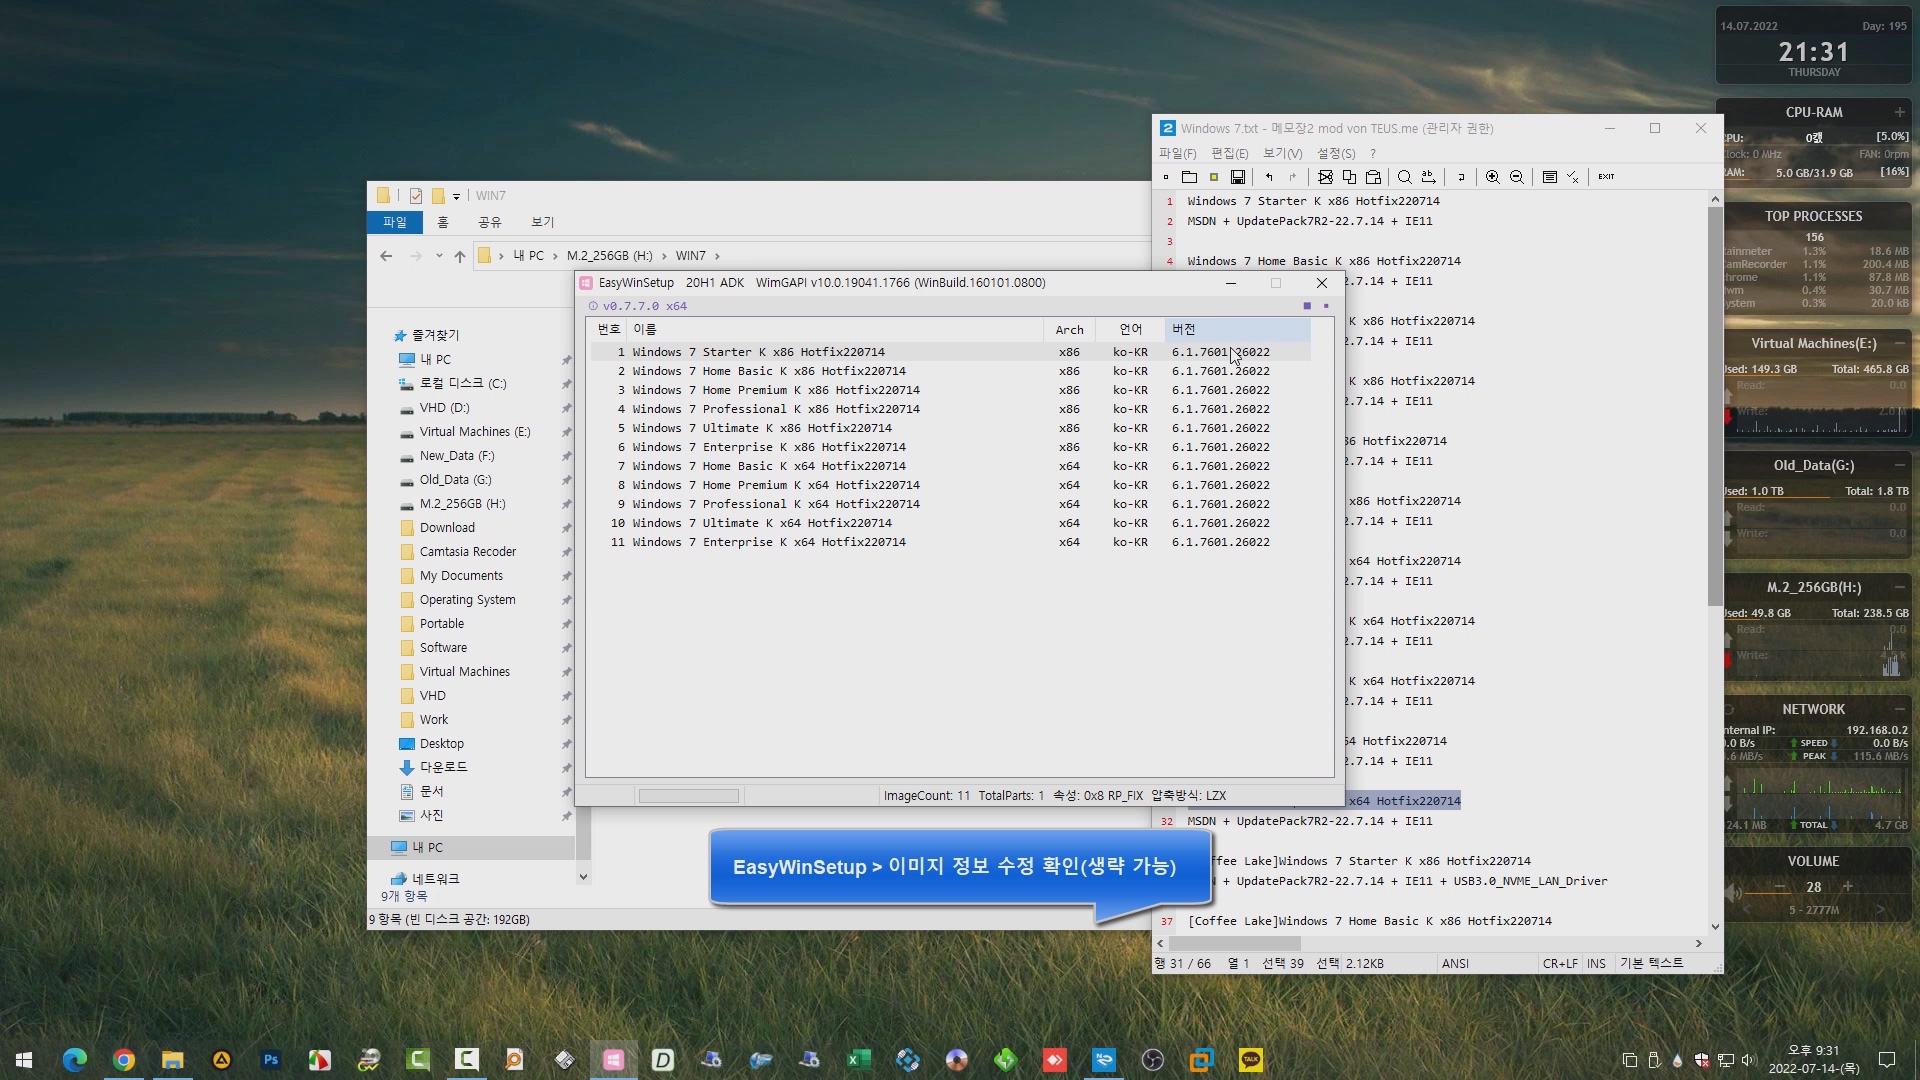Image resolution: width=1920 pixels, height=1080 pixels.
Task: Click Copy icon in Notepad2 toolbar
Action: click(x=1349, y=177)
